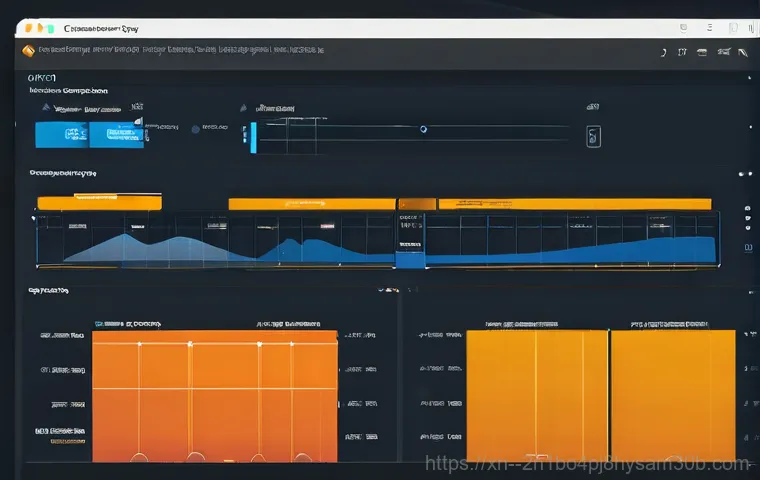The width and height of the screenshot is (760, 480).
Task: Click the circular handle on the horizontal slider
Action: (x=424, y=129)
